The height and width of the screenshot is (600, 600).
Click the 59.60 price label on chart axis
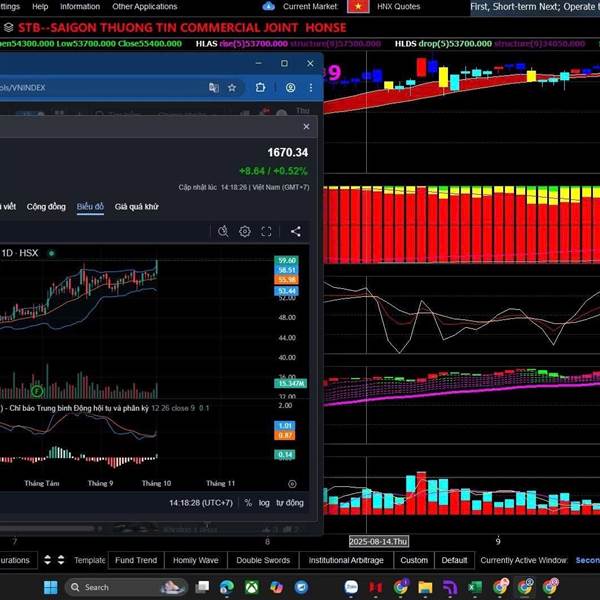287,261
